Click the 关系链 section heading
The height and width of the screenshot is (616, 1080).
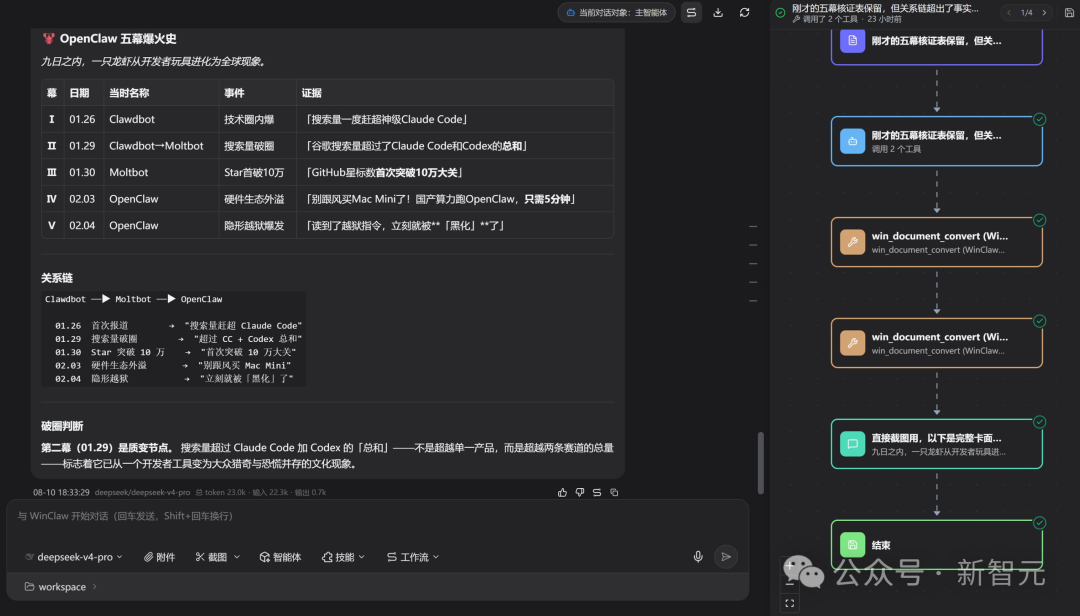pos(56,278)
